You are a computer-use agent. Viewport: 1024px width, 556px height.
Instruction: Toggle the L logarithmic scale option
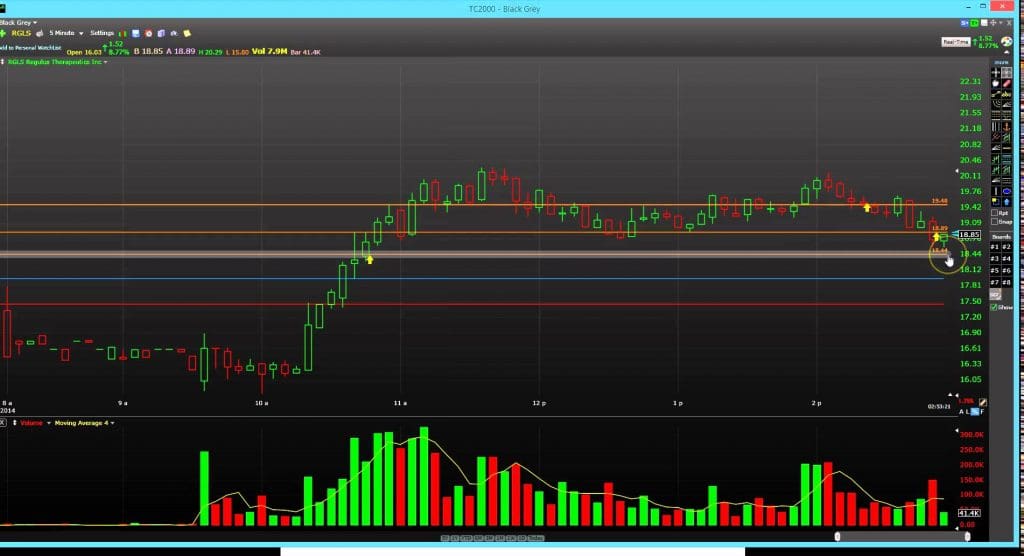pyautogui.click(x=967, y=412)
